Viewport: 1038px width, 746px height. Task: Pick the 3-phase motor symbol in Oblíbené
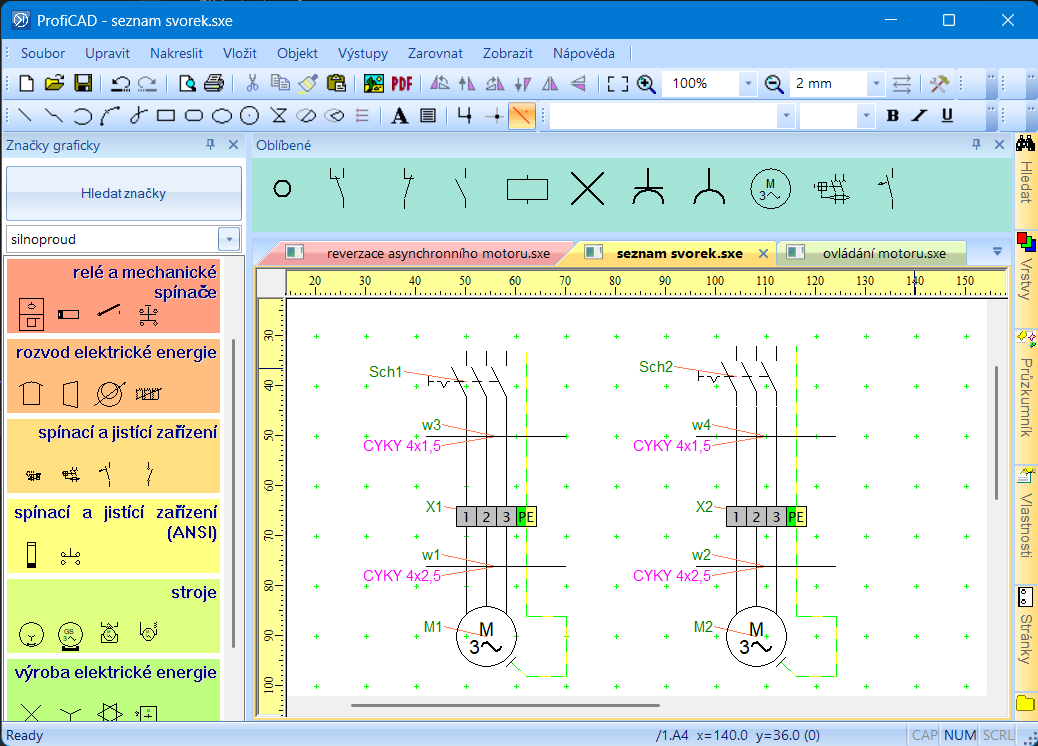pos(770,189)
